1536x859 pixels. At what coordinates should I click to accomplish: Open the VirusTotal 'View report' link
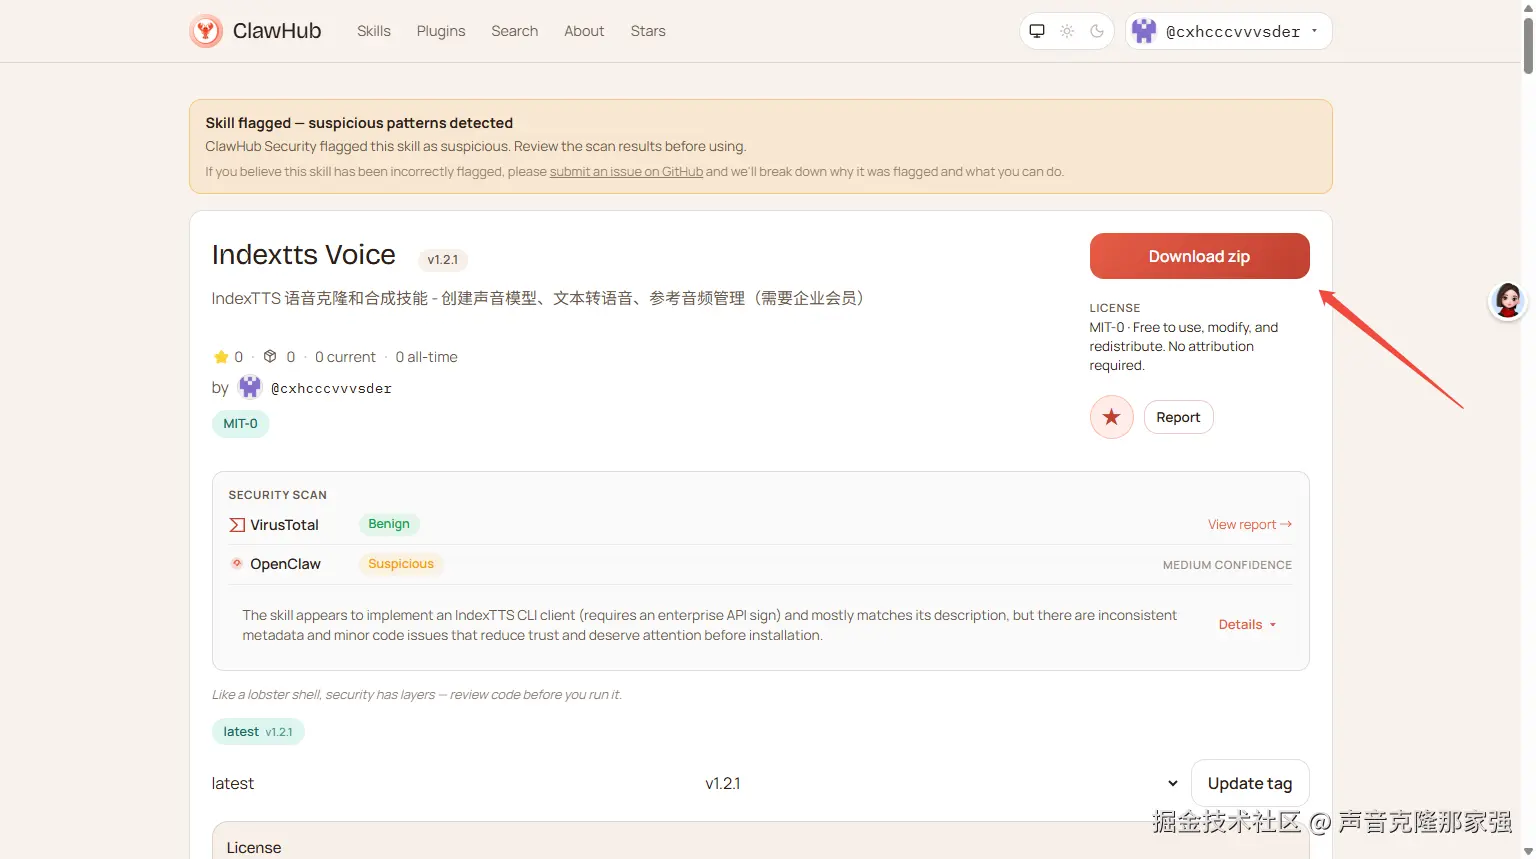pyautogui.click(x=1249, y=525)
